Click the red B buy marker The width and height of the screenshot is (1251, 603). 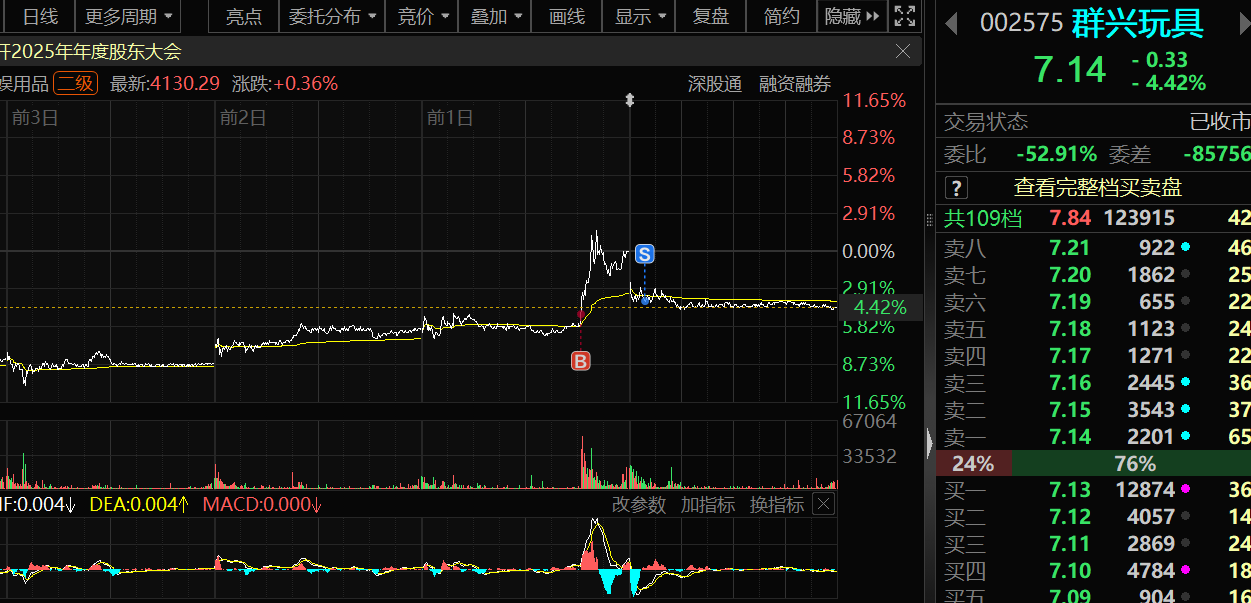pos(580,362)
